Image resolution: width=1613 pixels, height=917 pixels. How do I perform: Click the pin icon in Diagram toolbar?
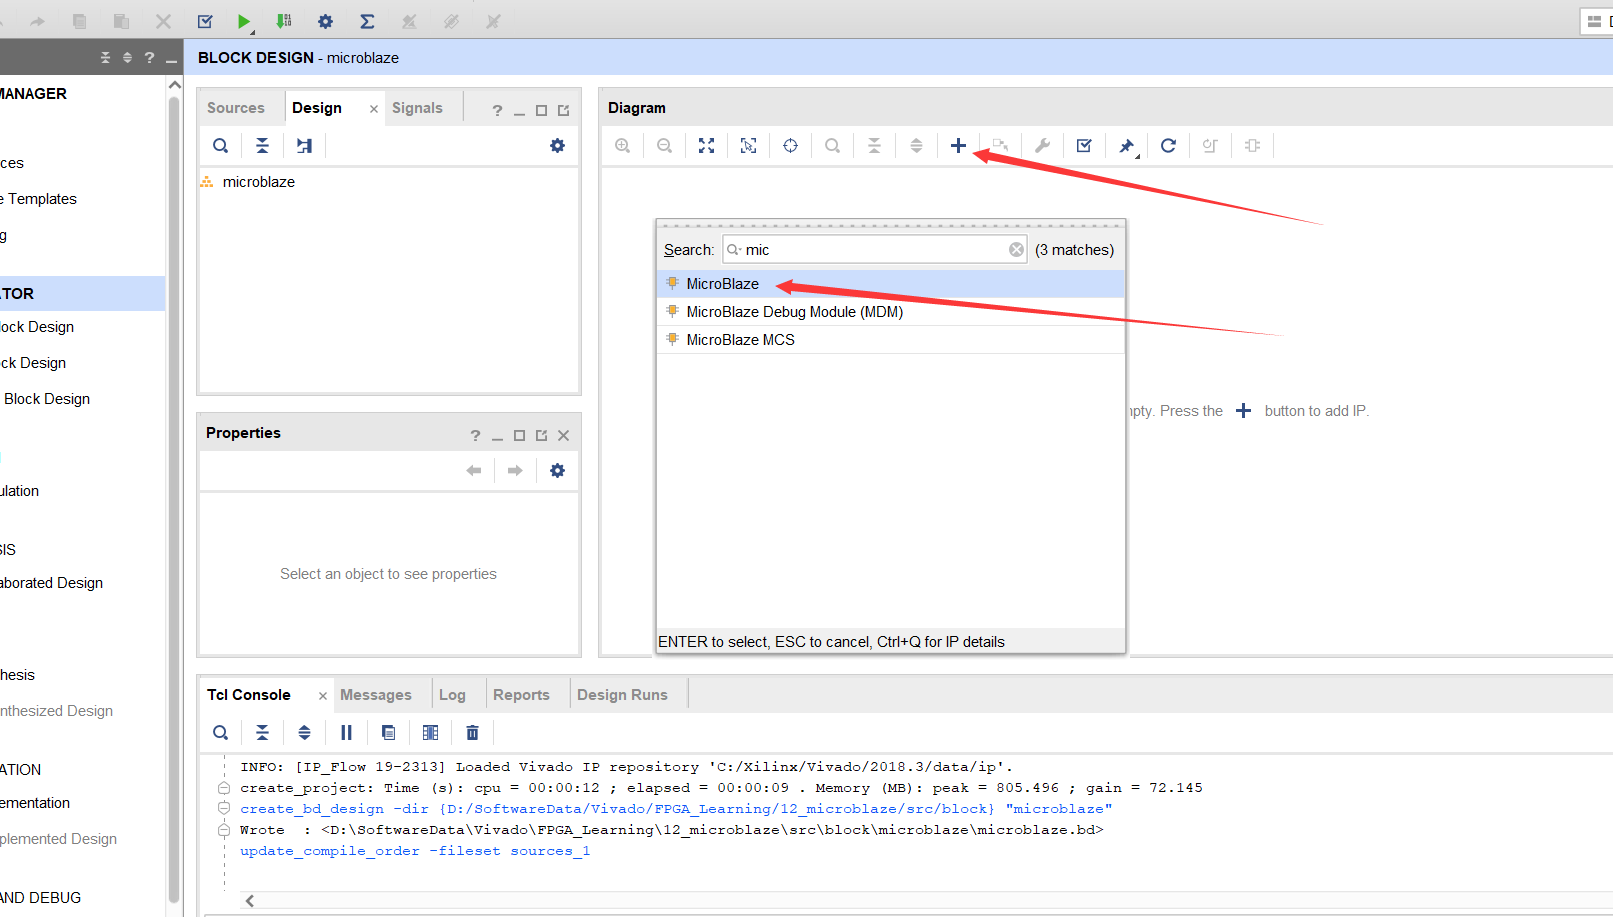coord(1126,146)
